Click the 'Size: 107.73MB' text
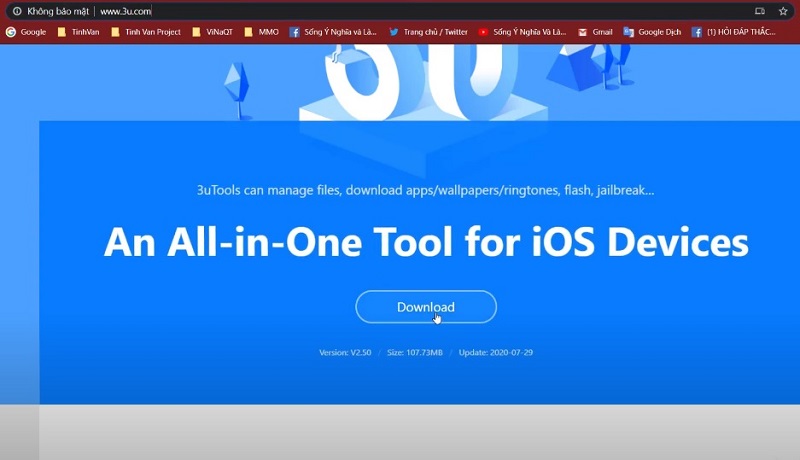 tap(415, 352)
